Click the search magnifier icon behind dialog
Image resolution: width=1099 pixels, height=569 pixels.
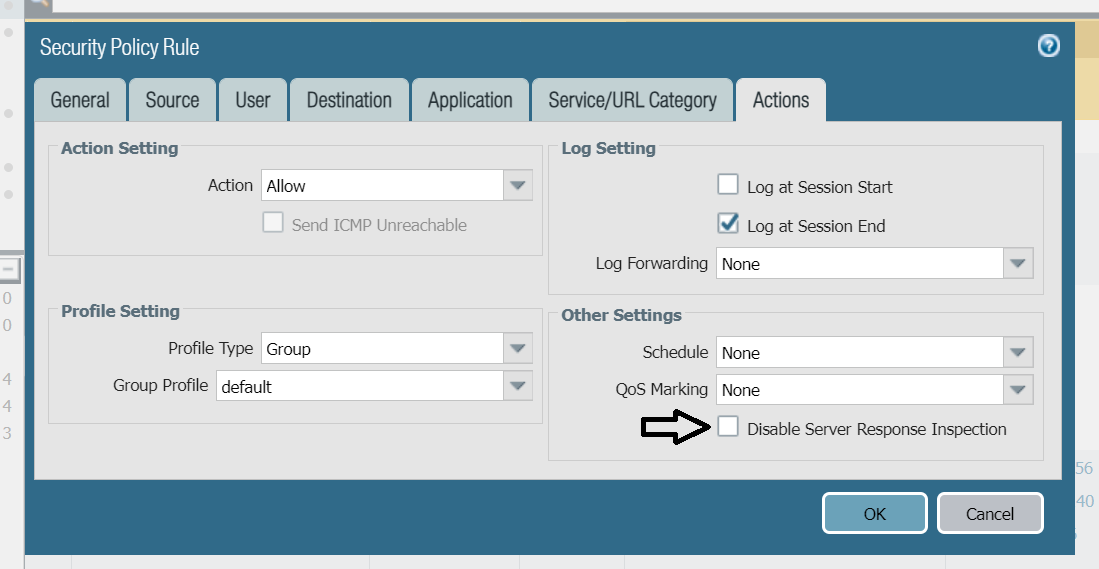38,5
